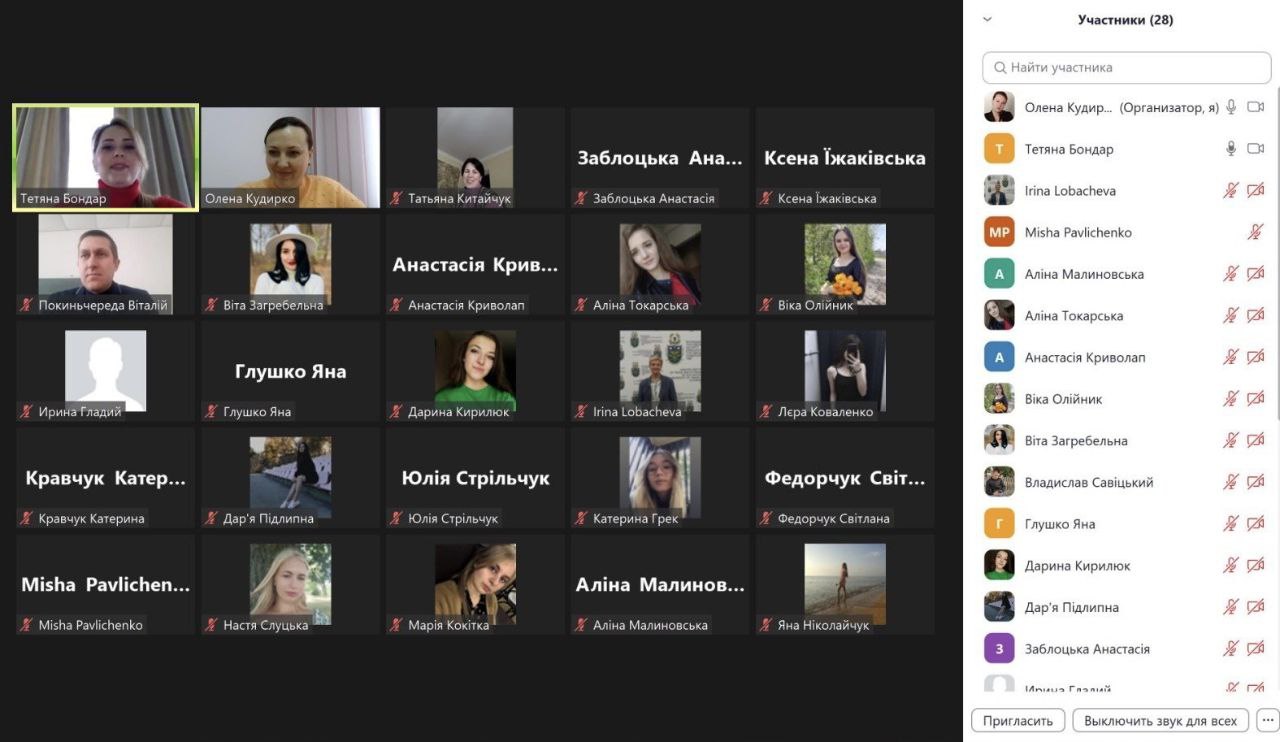Click disabled camera icon for Аліна Малиновська

[x=1256, y=274]
